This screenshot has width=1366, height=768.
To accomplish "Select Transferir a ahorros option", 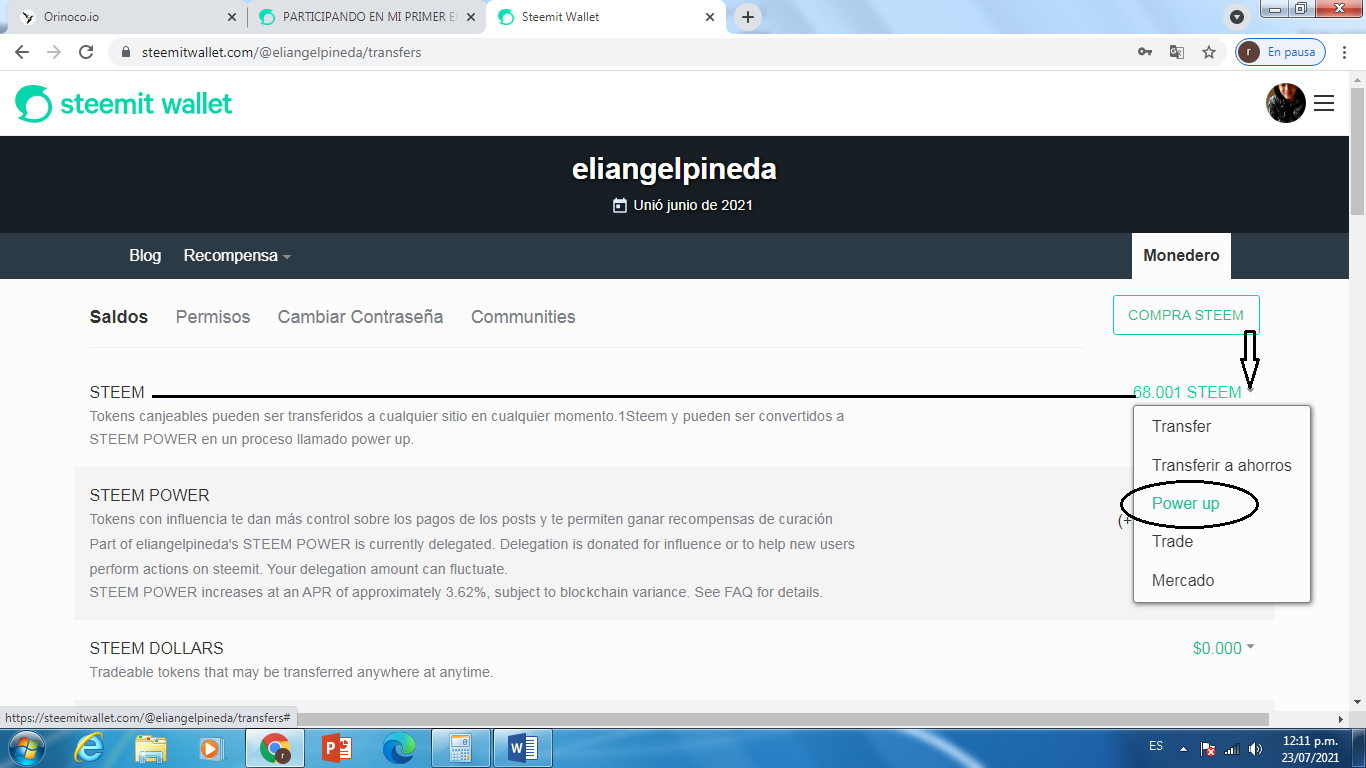I will (x=1222, y=465).
